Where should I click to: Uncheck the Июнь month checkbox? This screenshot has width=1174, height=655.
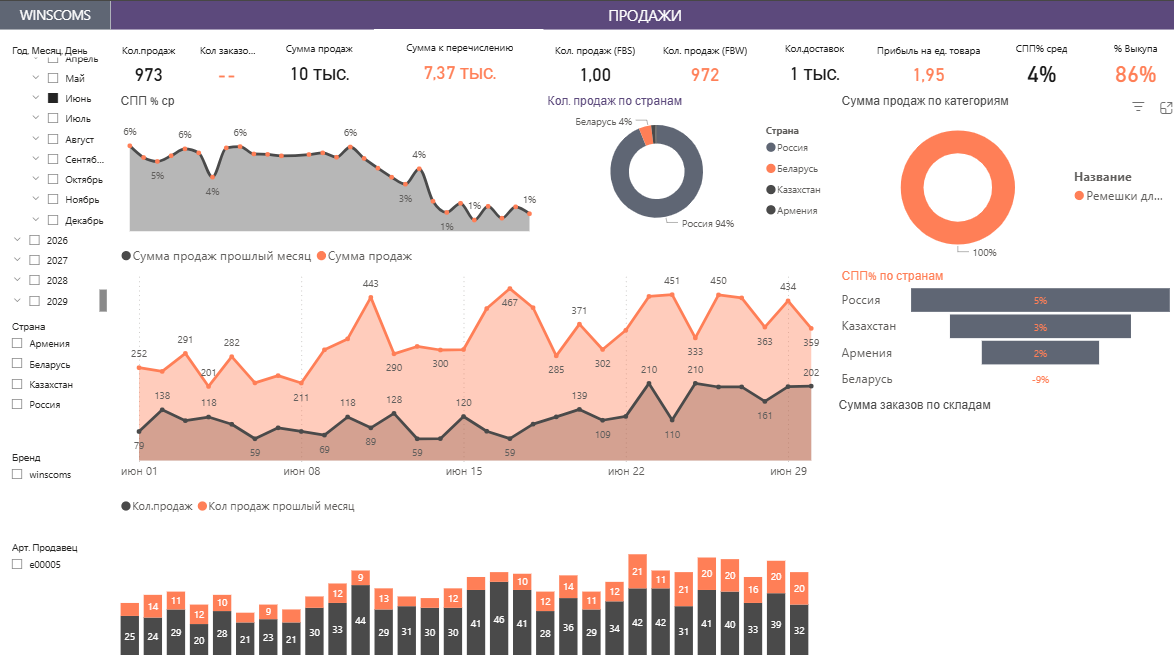coord(53,98)
